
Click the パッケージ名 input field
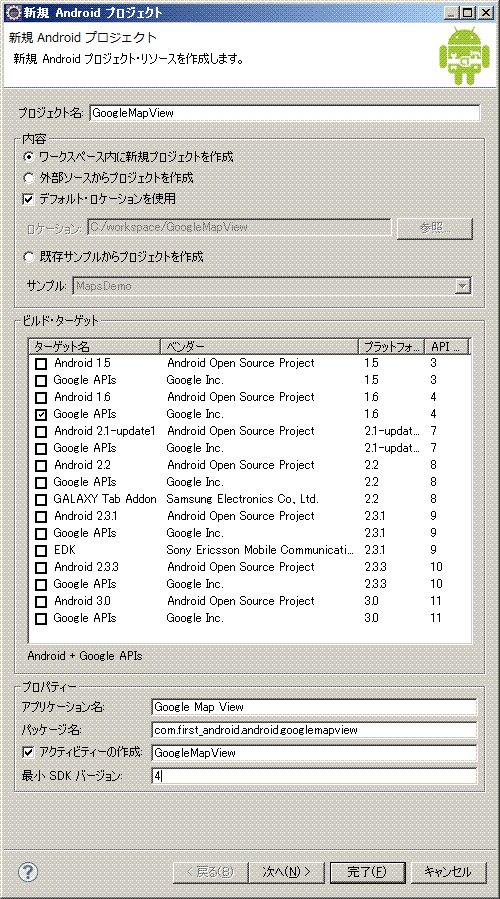[314, 730]
